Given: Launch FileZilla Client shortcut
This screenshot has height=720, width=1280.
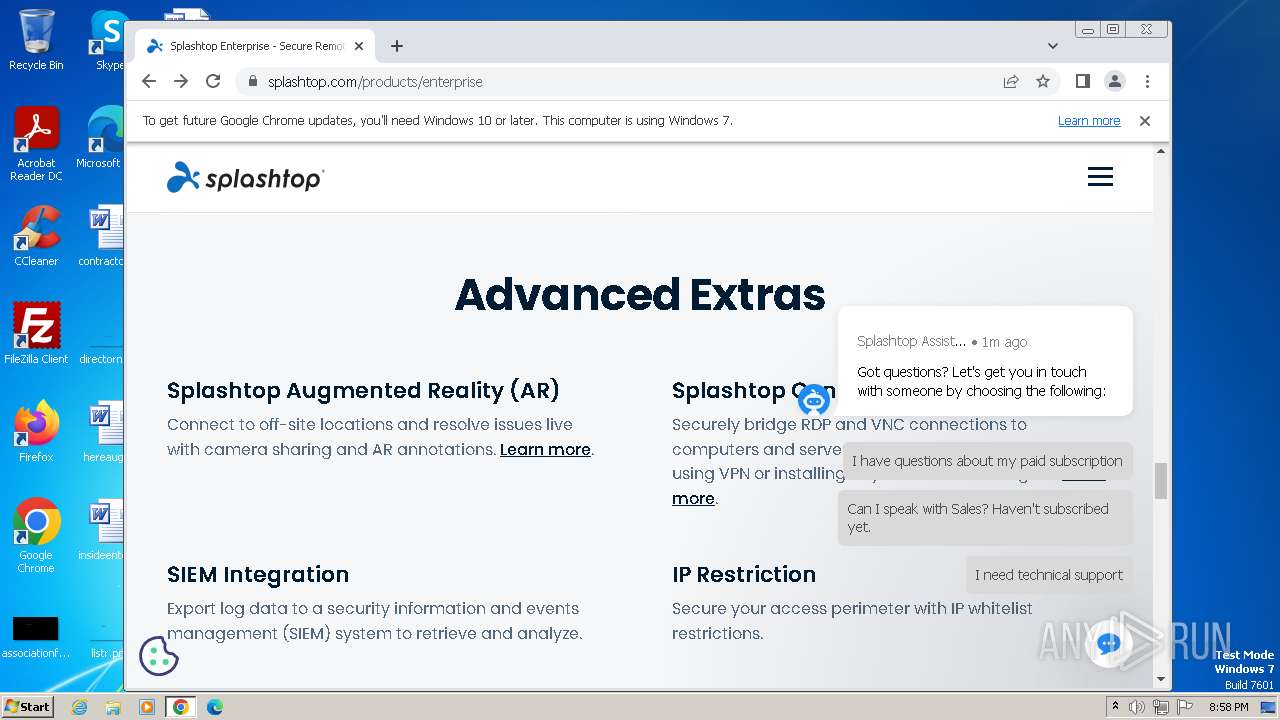Looking at the screenshot, I should point(36,334).
